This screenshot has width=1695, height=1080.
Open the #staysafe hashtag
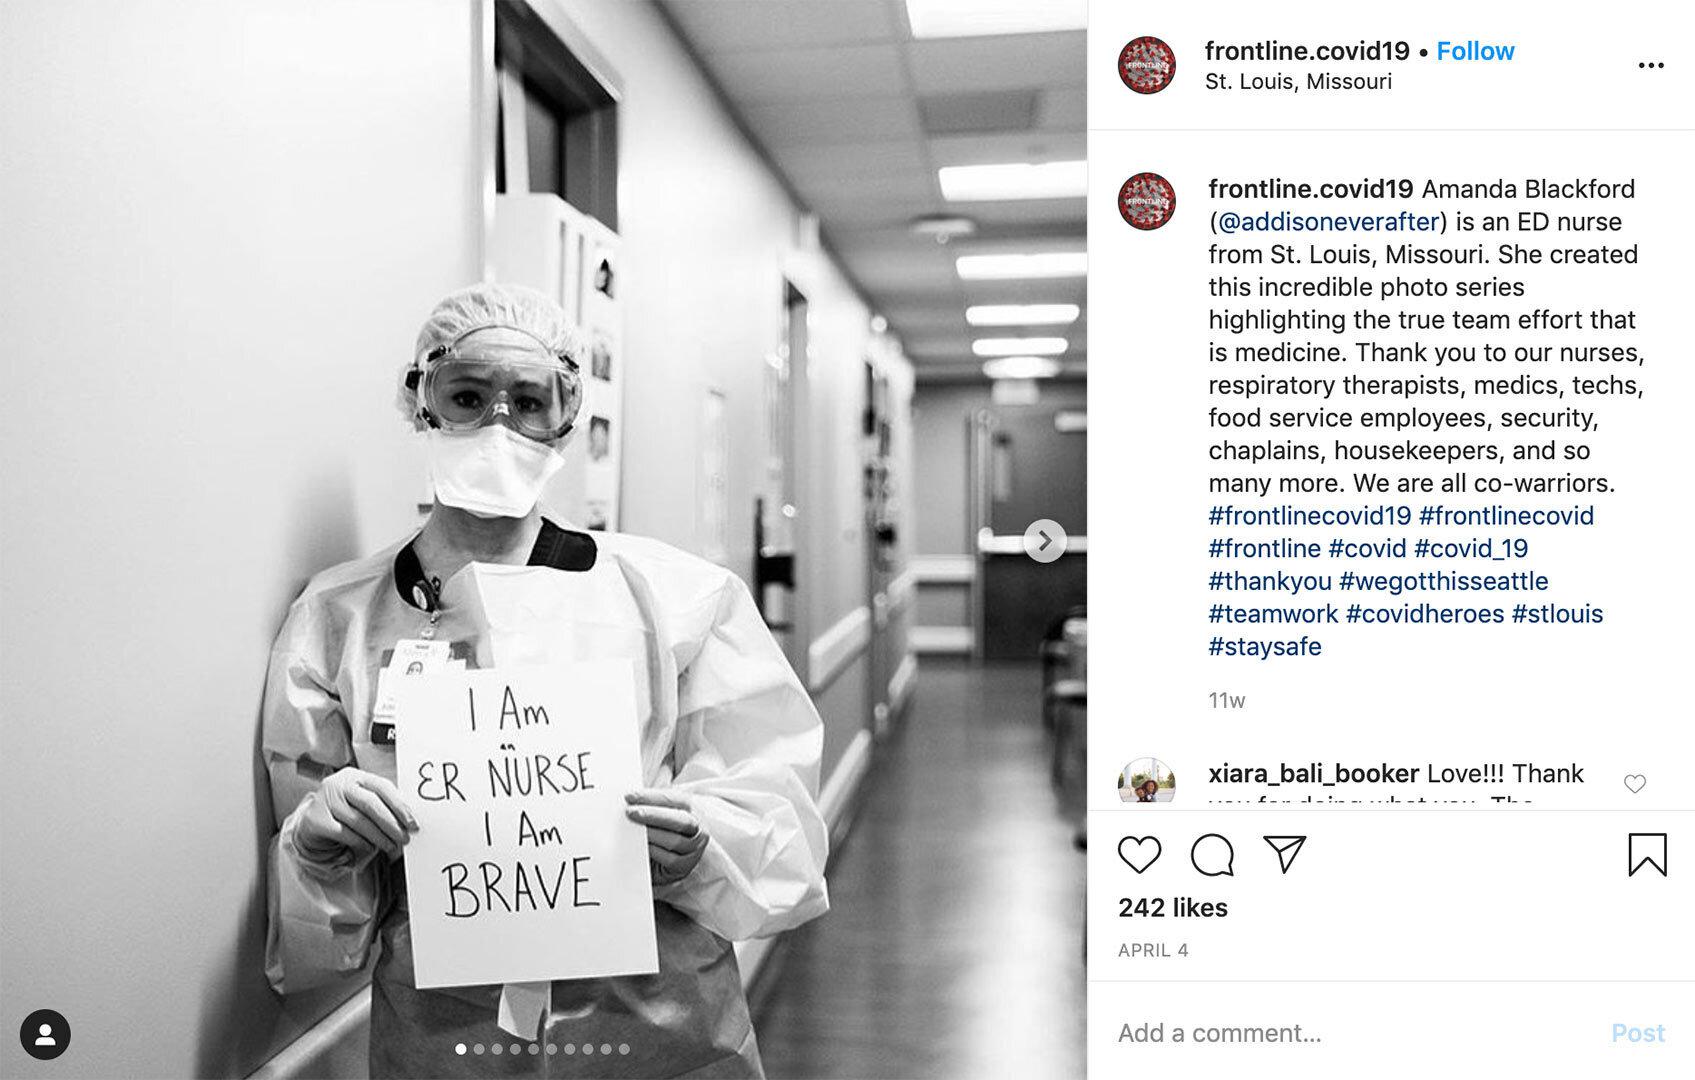1265,646
